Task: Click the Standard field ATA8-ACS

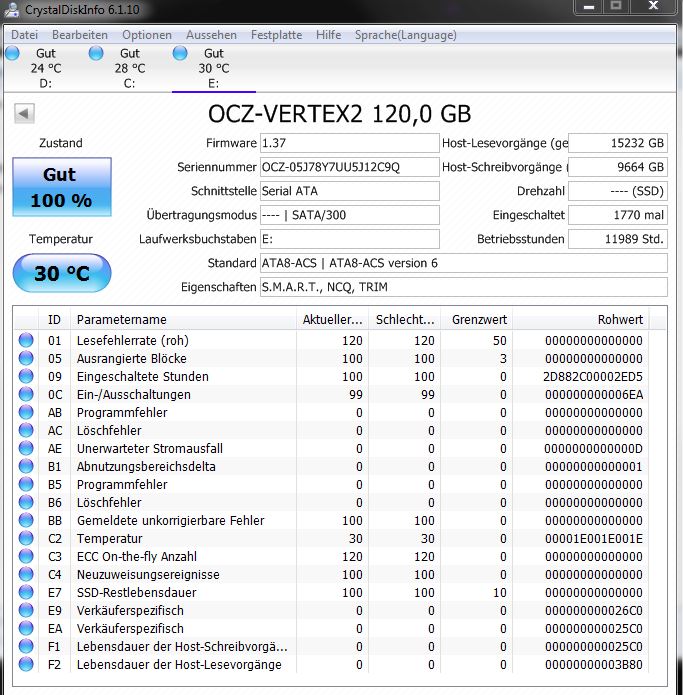Action: (464, 263)
